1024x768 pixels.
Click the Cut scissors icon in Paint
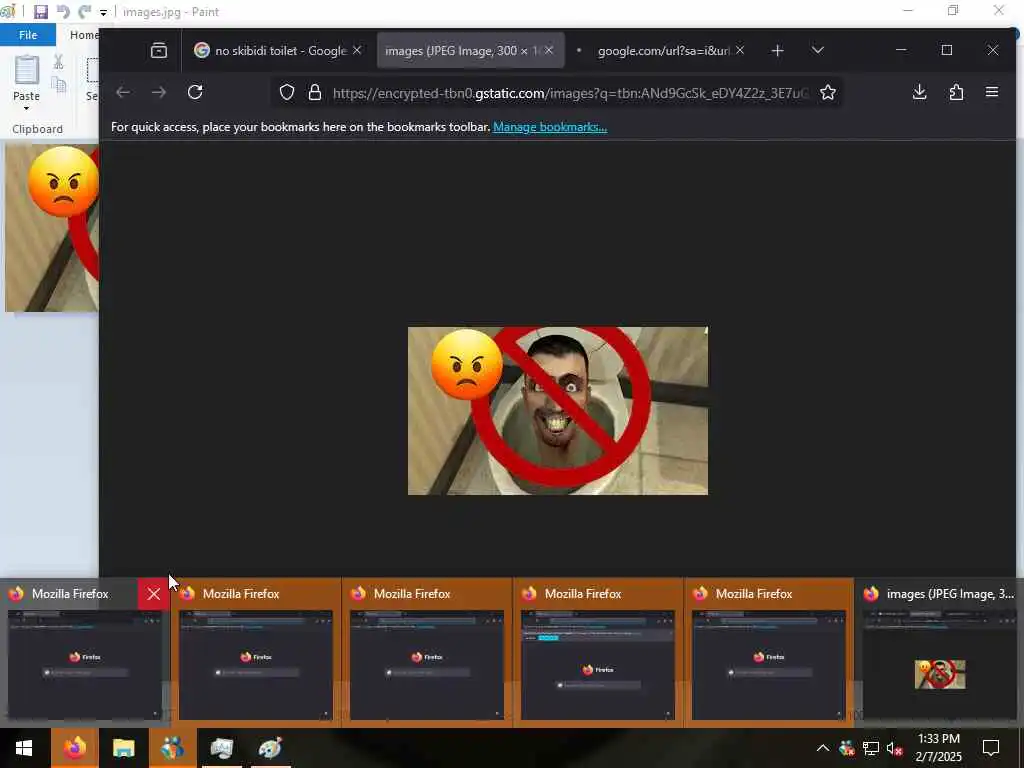59,62
